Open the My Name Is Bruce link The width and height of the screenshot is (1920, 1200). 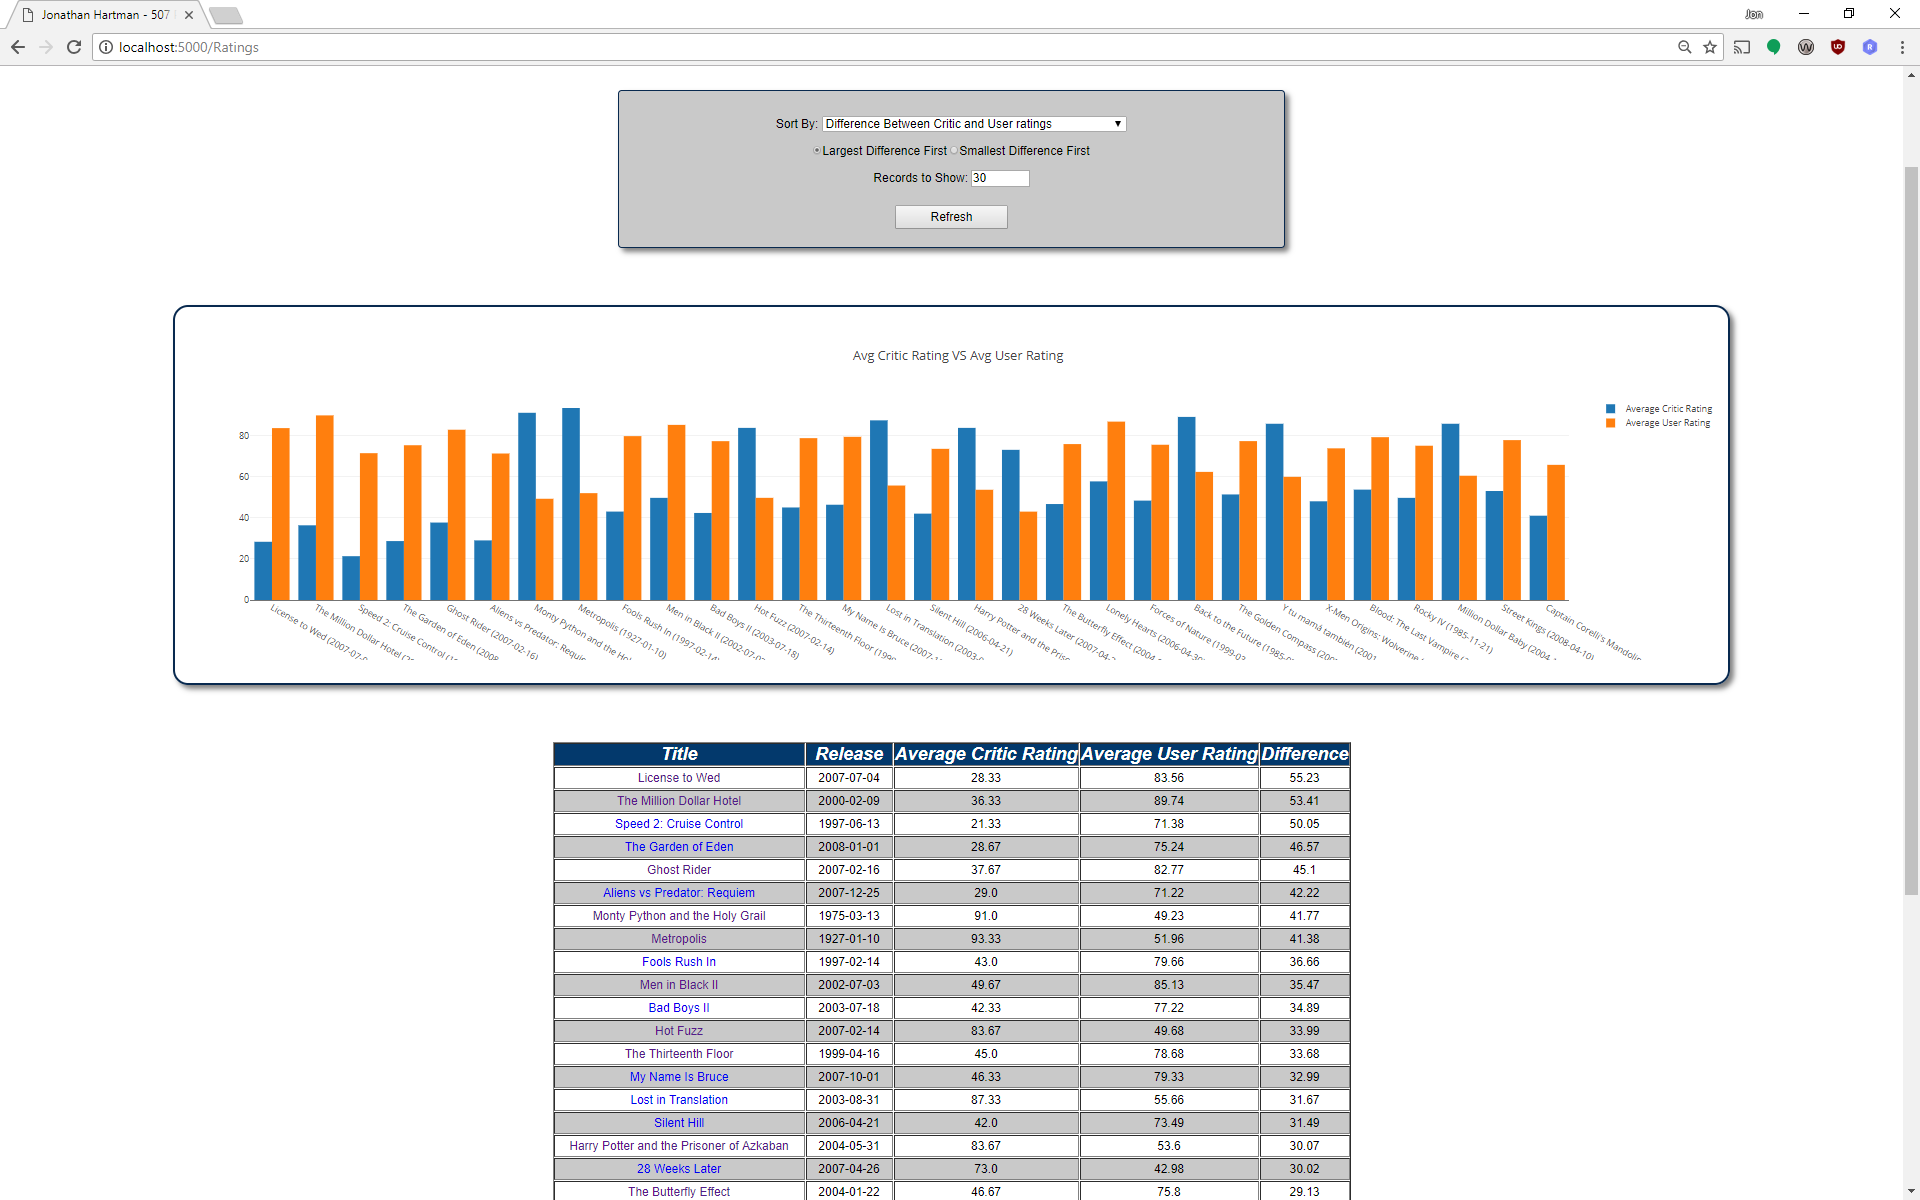(x=679, y=1077)
